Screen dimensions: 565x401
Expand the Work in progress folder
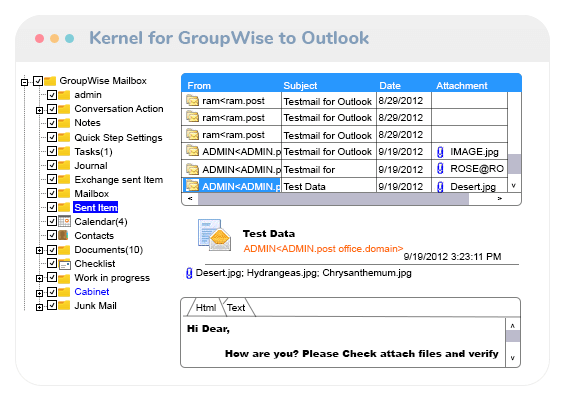coord(40,279)
